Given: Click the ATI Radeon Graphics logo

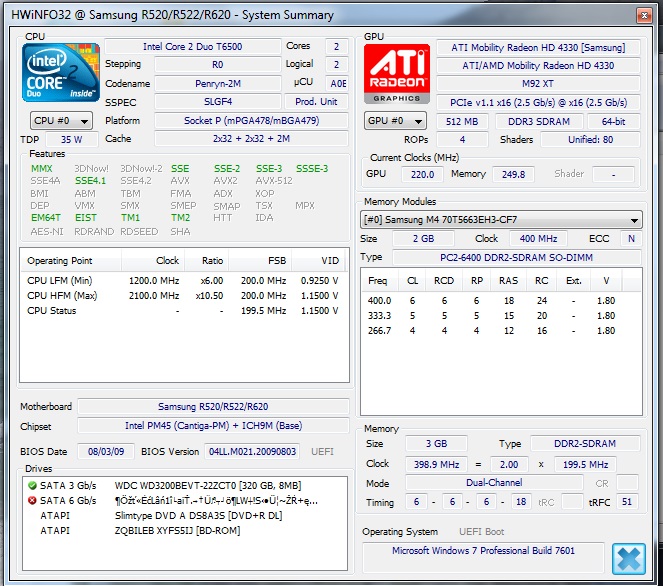Looking at the screenshot, I should pos(397,74).
